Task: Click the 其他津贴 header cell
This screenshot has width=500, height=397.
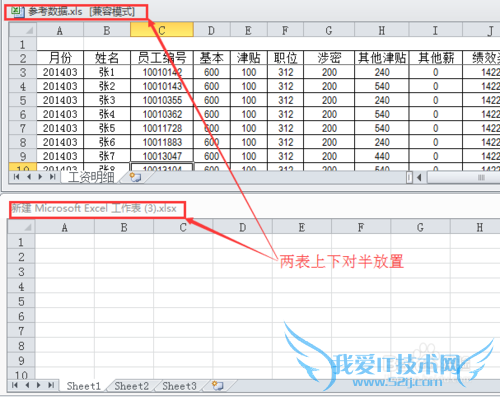Action: tap(382, 58)
